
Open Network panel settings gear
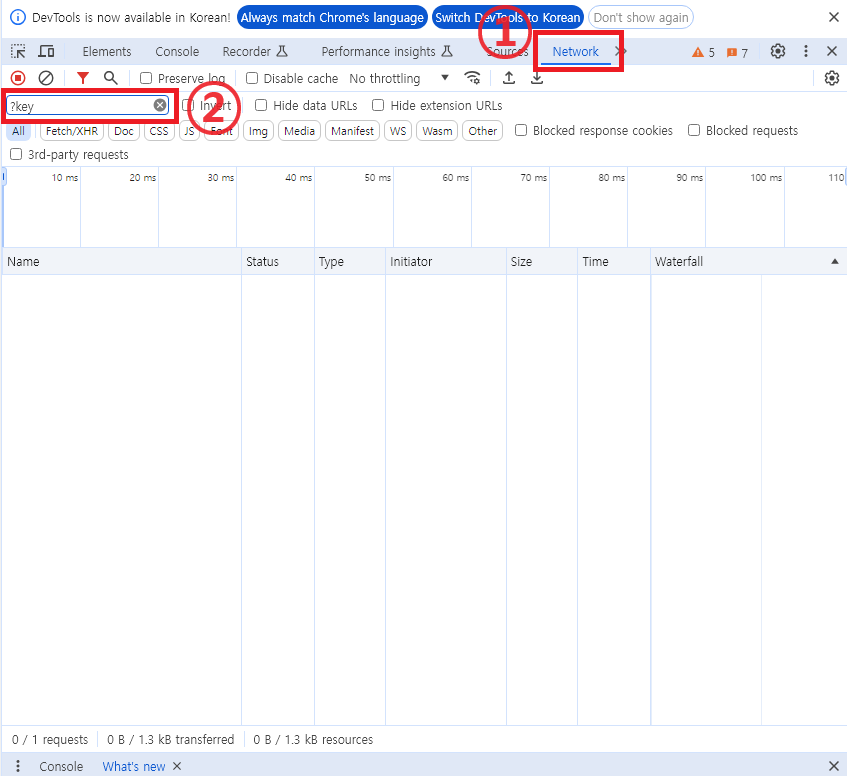coord(831,78)
